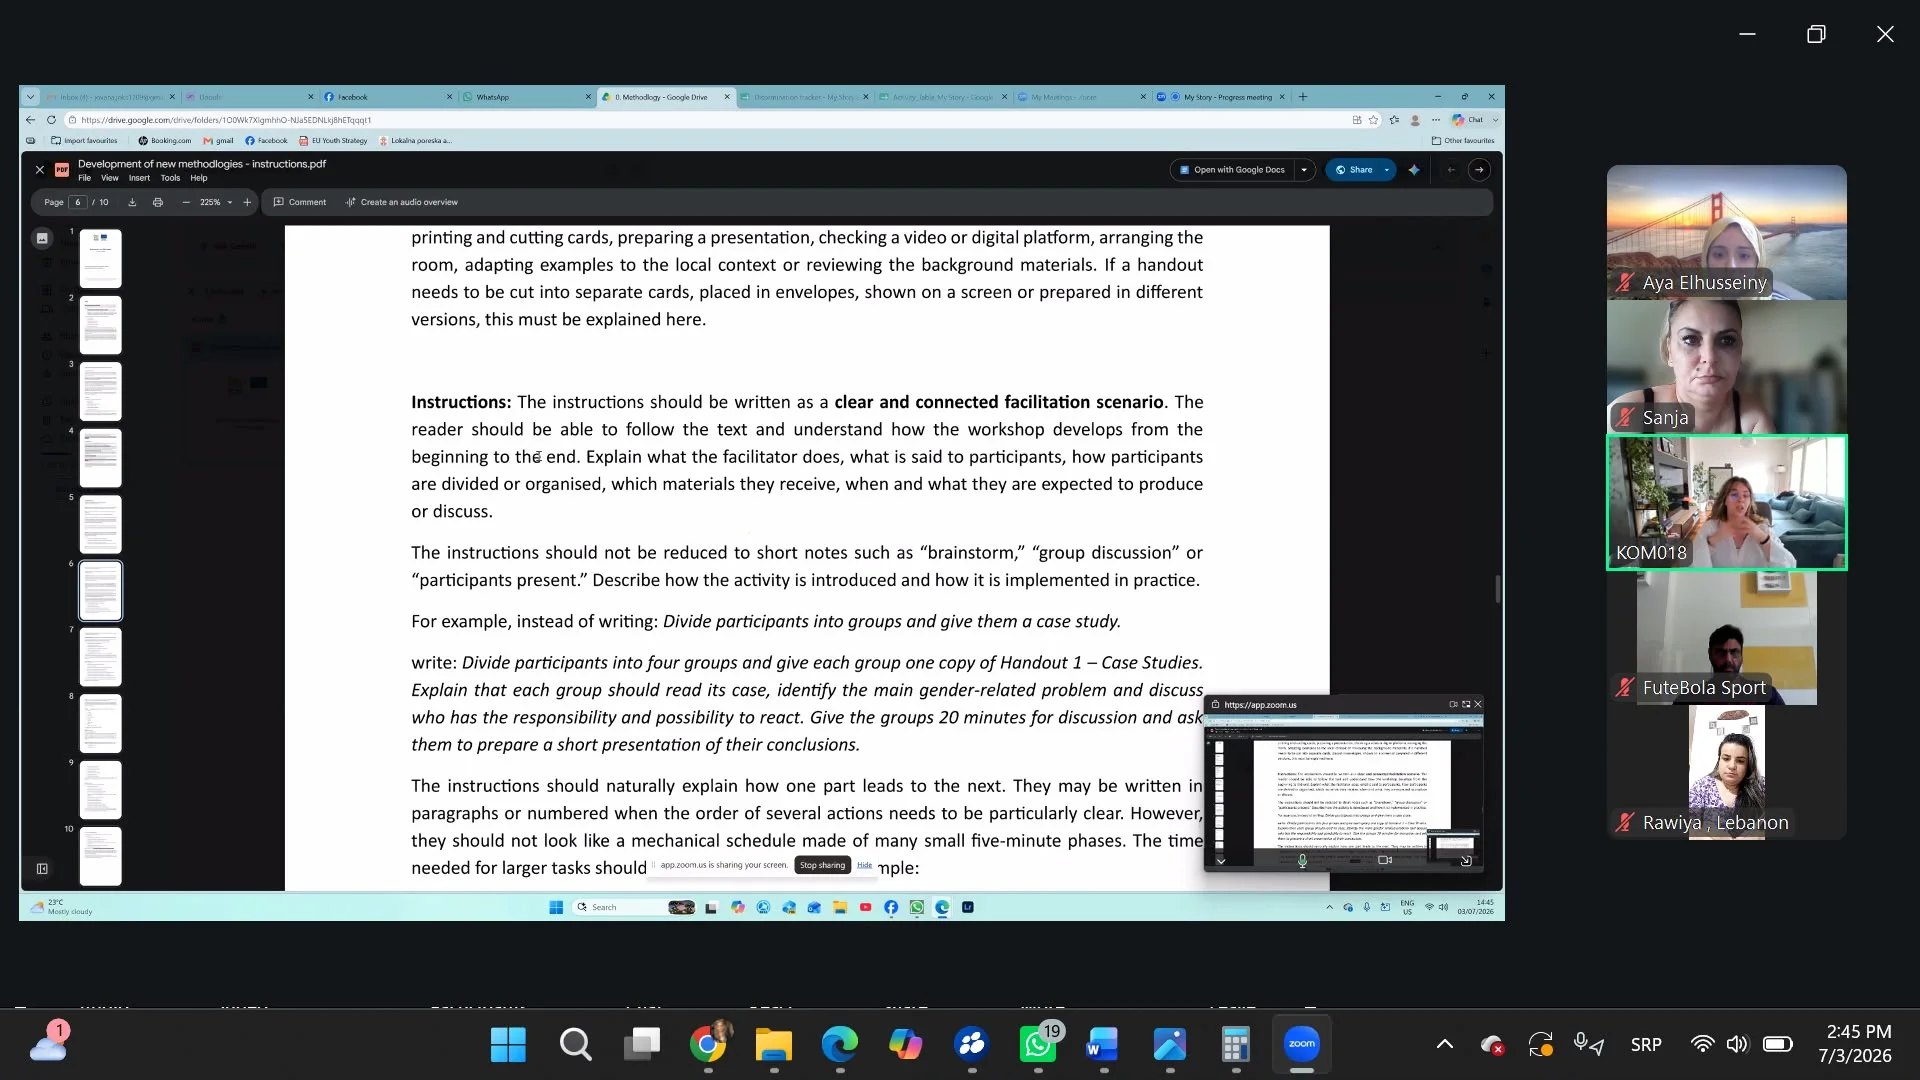The image size is (1920, 1080).
Task: Show hidden icons in the Windows system tray
Action: point(1445,1045)
